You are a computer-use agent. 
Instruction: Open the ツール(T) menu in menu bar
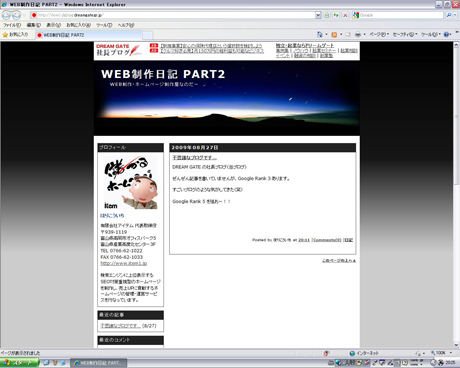(x=104, y=25)
